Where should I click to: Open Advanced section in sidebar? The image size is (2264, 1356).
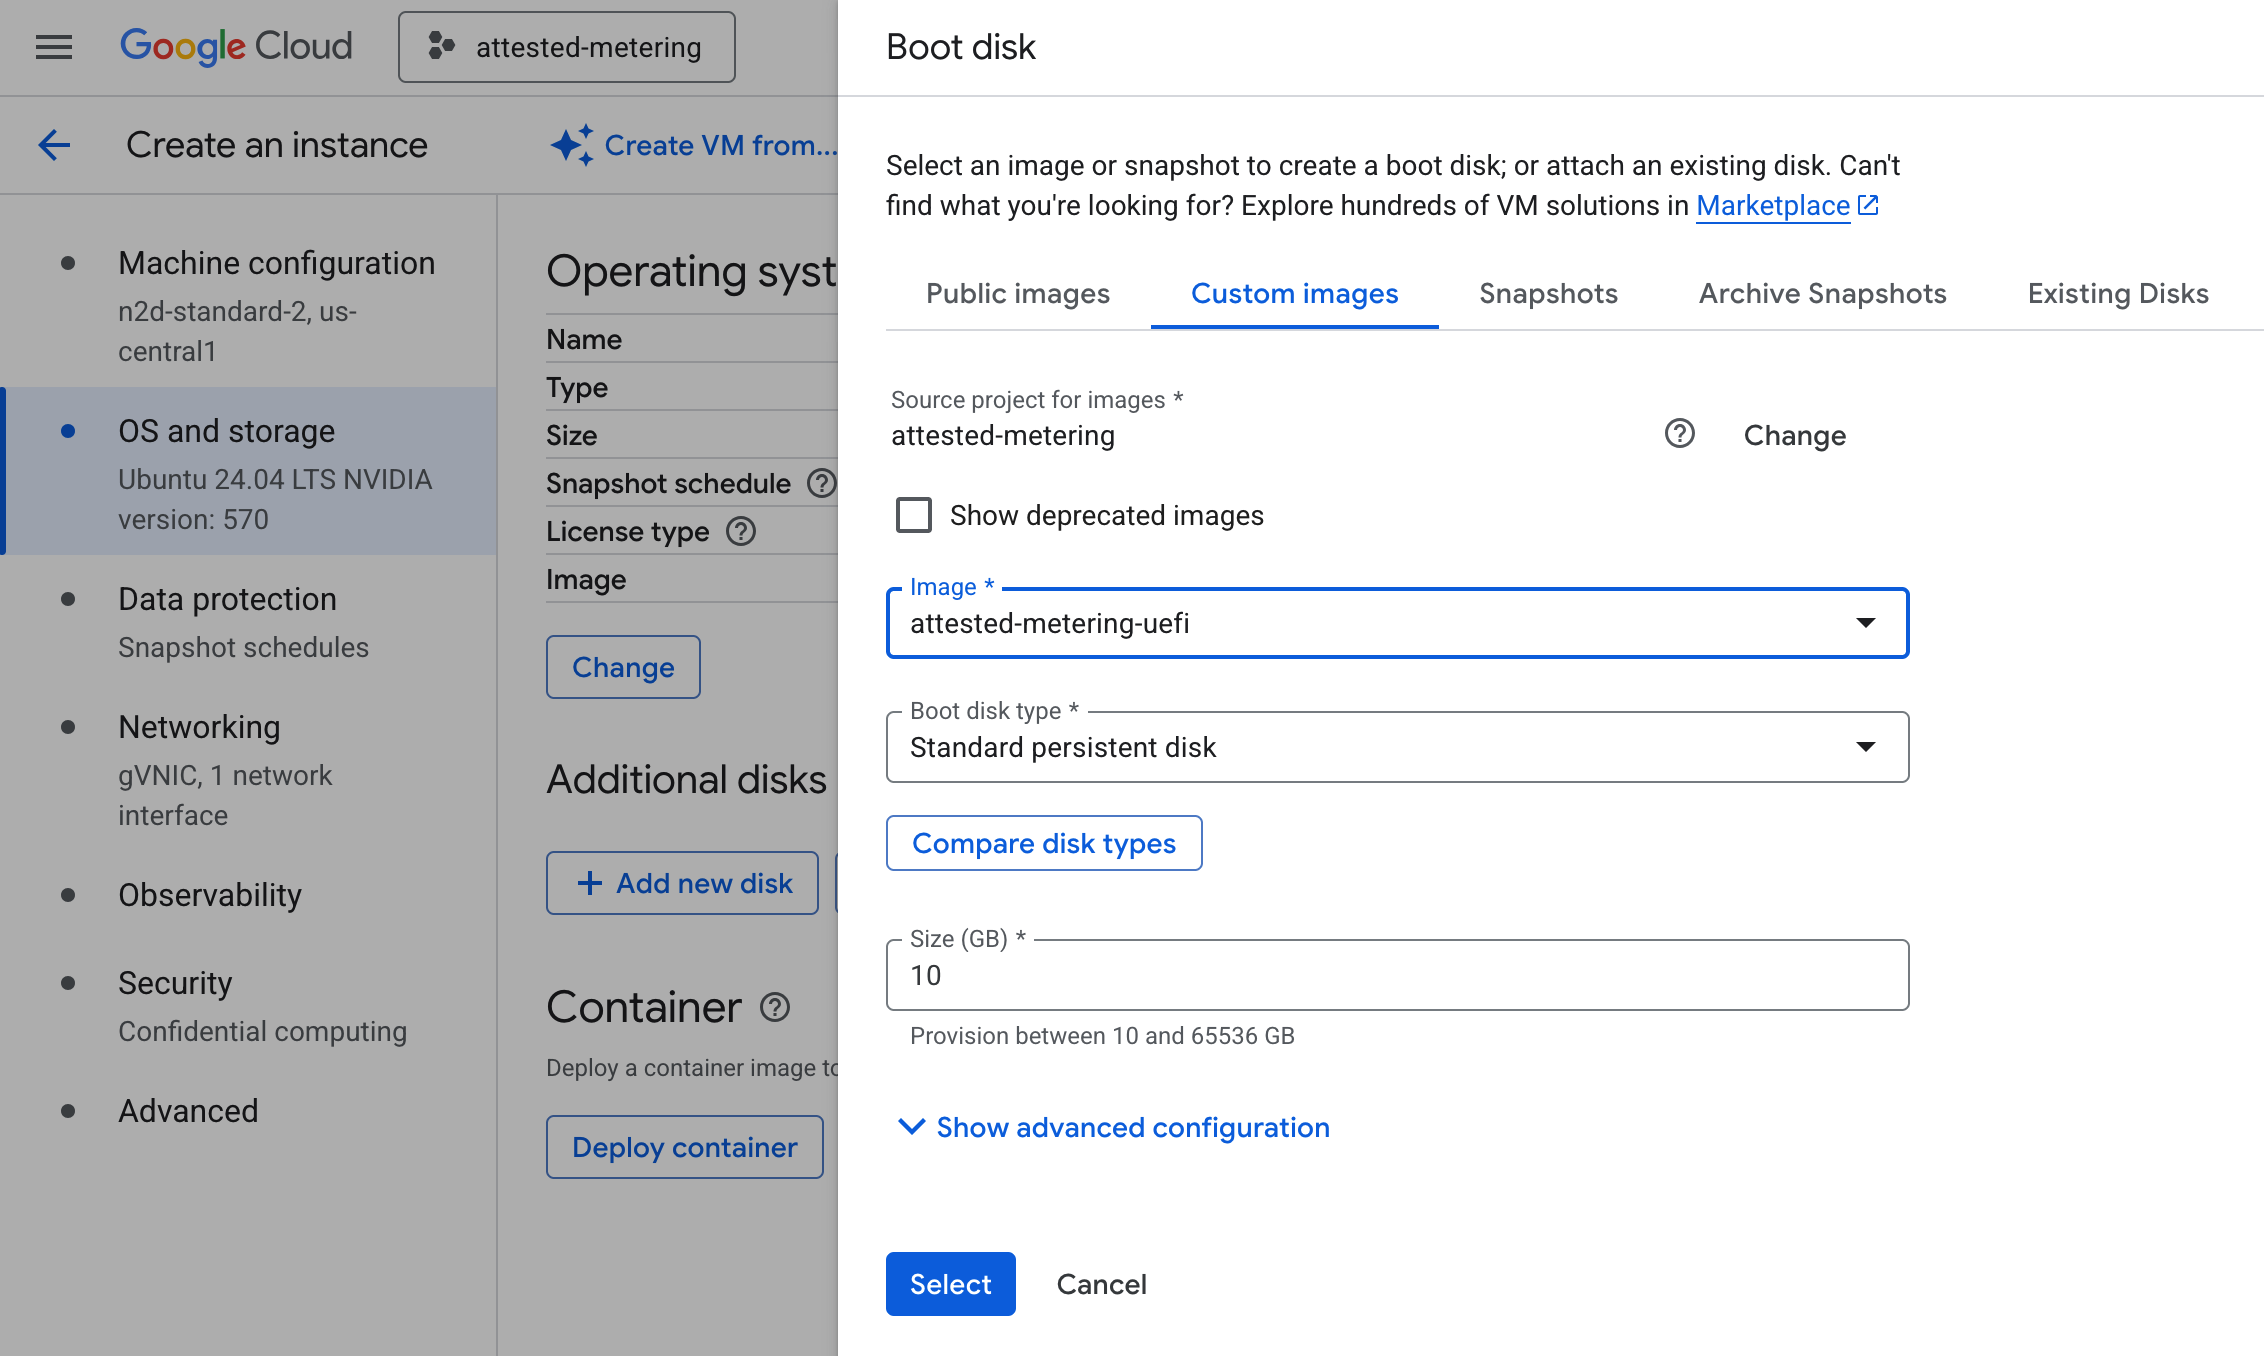[x=250, y=1111]
